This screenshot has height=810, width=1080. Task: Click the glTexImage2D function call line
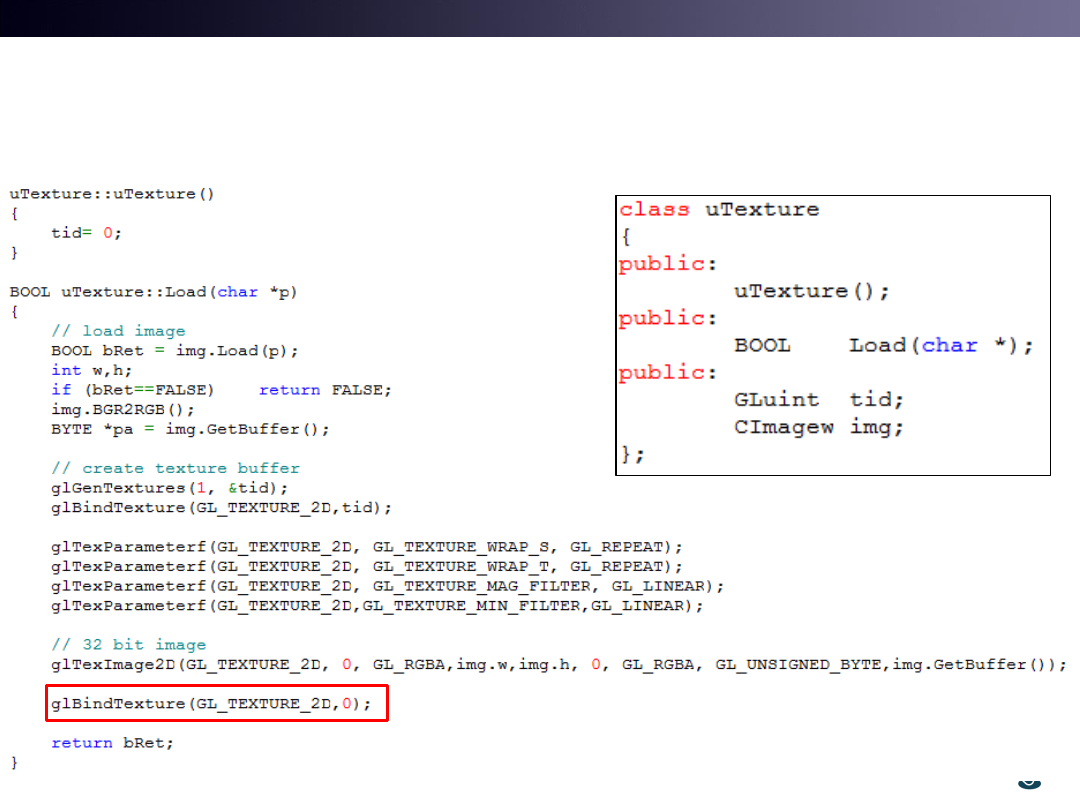tap(559, 665)
